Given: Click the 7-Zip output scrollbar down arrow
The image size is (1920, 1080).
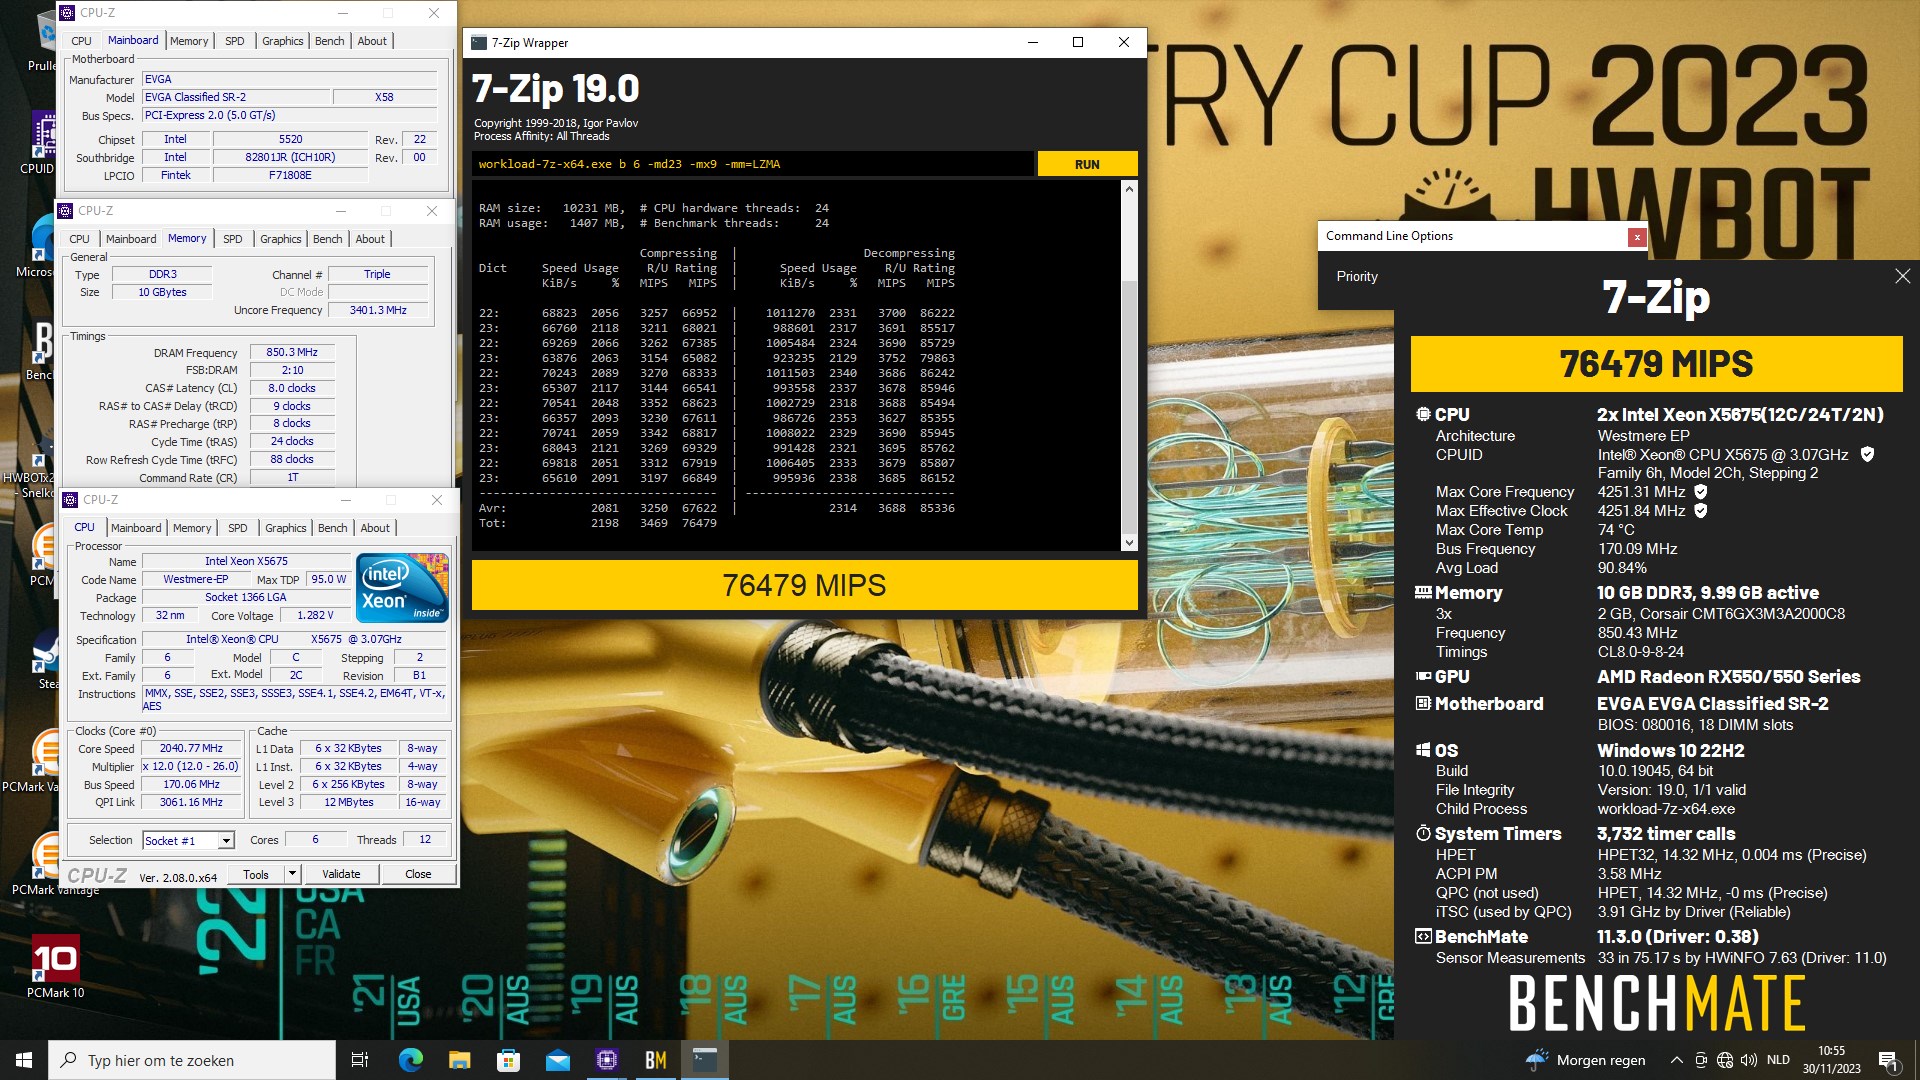Looking at the screenshot, I should pos(1129,543).
